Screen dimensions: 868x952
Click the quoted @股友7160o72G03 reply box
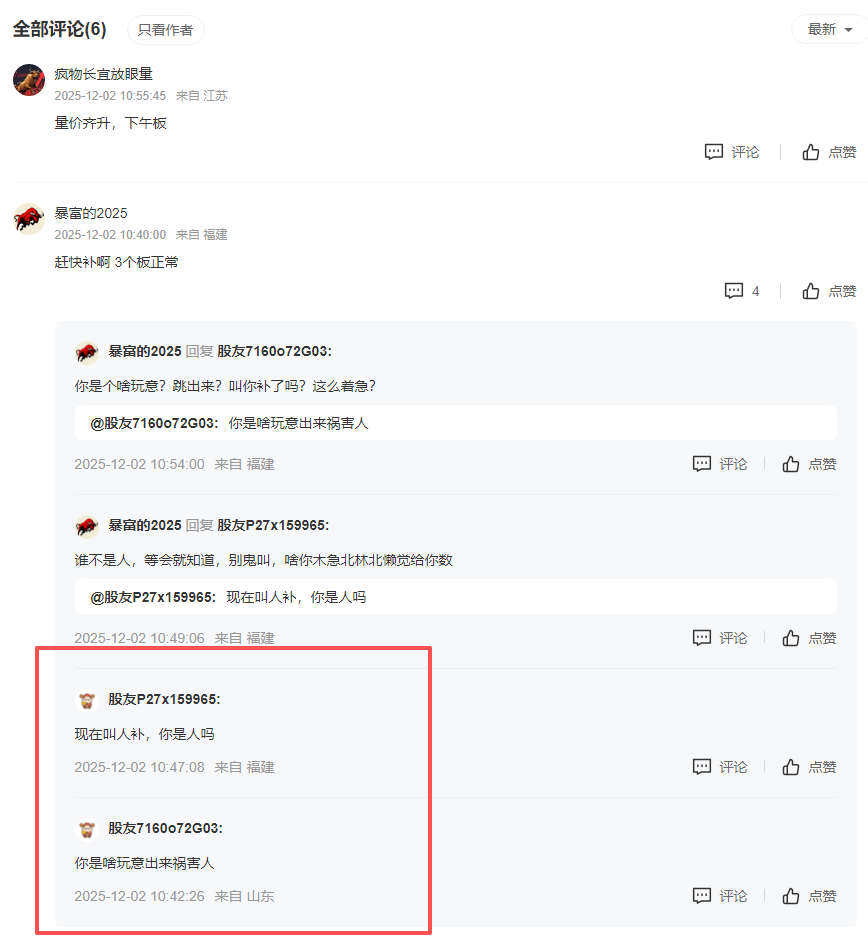[456, 423]
